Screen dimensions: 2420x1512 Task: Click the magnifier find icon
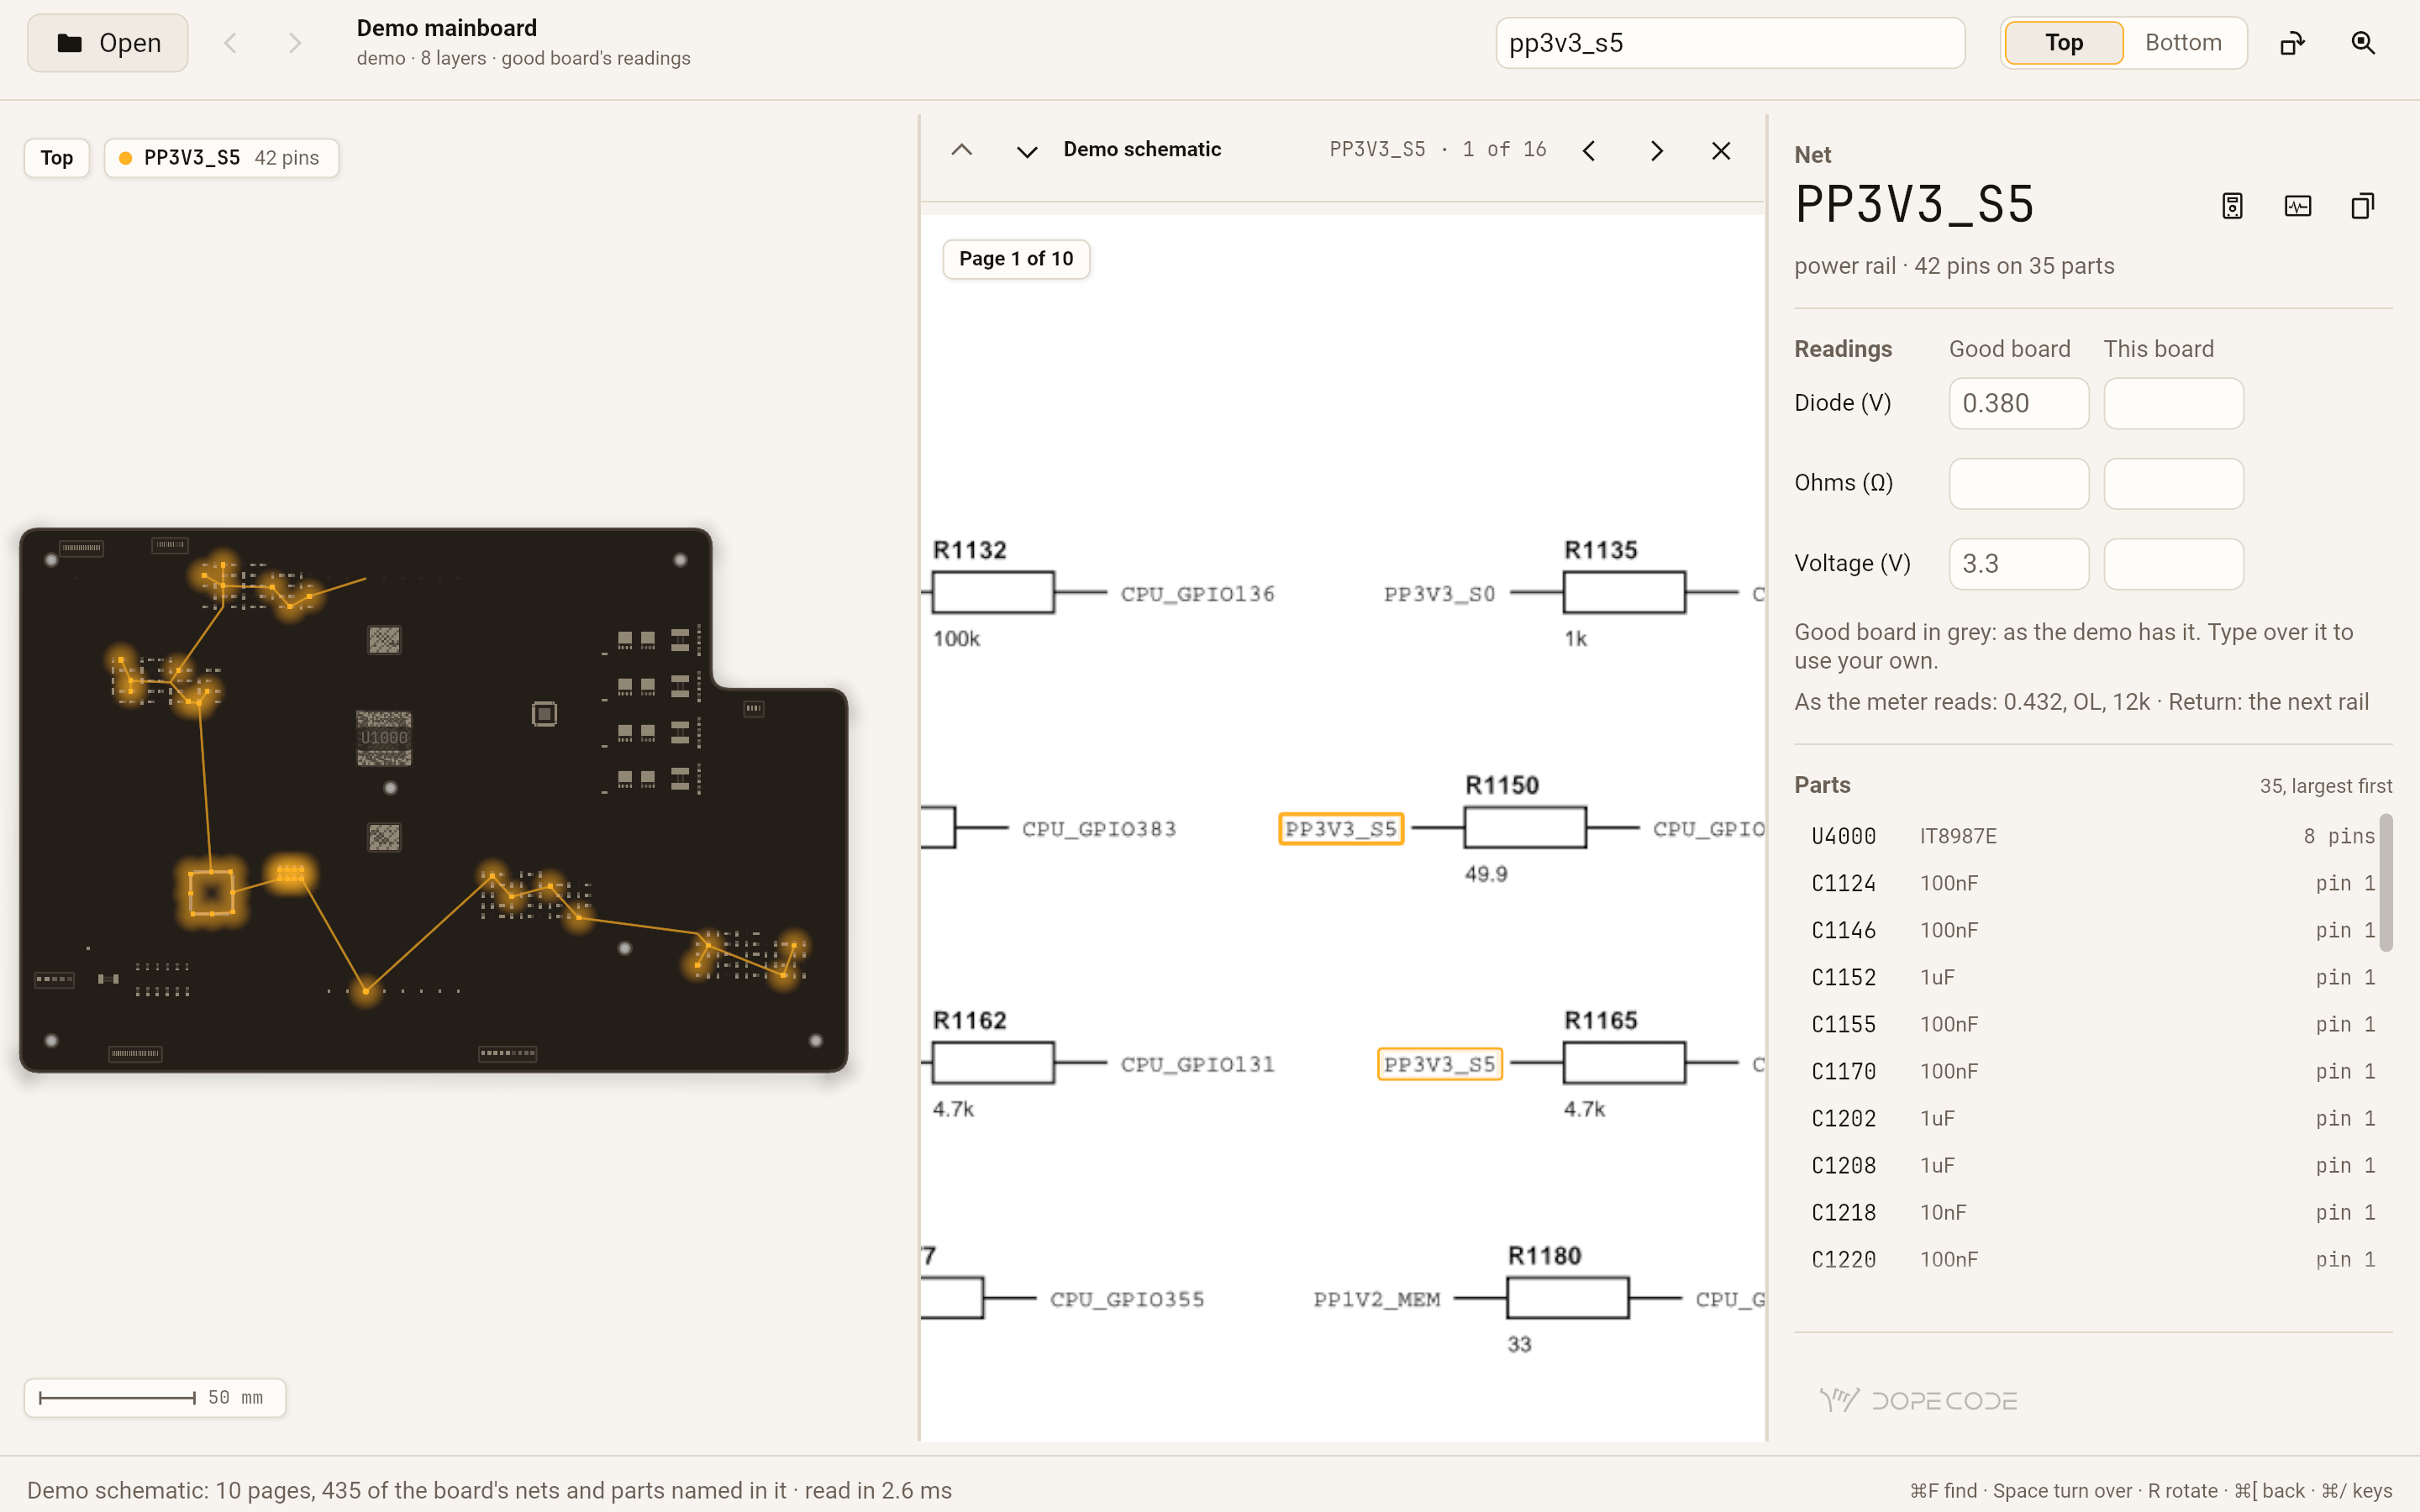(2362, 43)
